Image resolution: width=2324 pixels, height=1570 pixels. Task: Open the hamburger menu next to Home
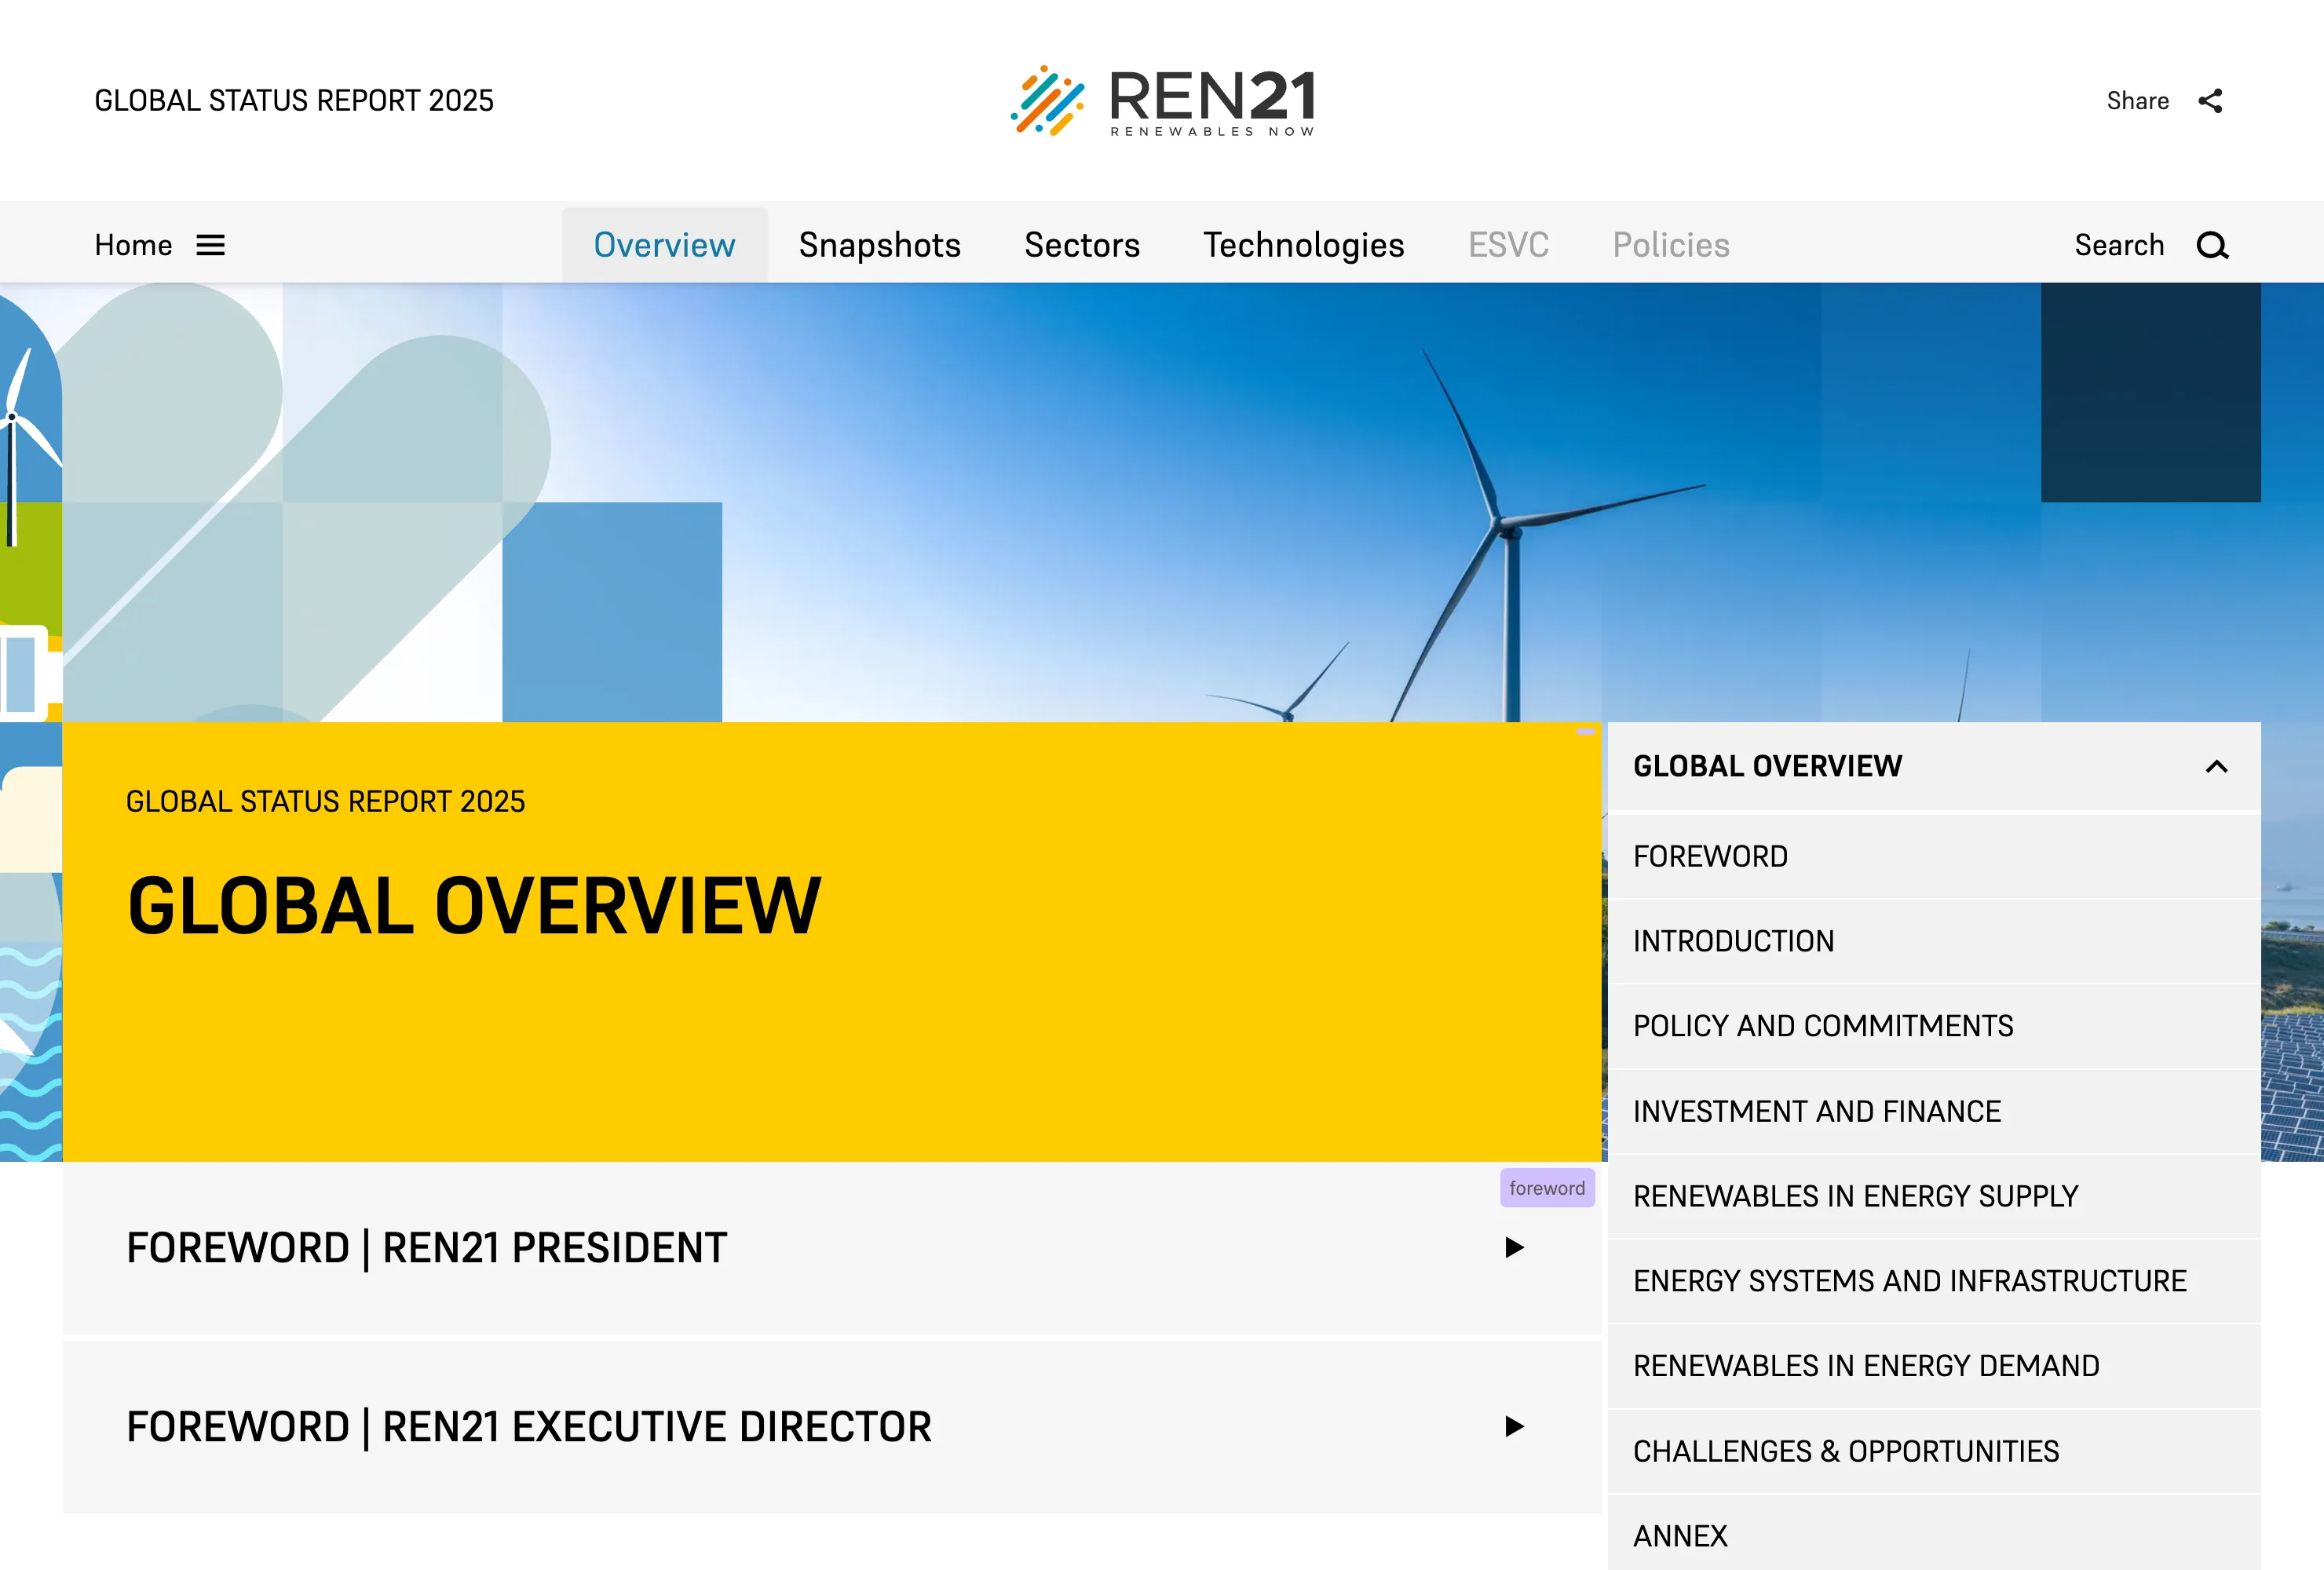[x=211, y=245]
